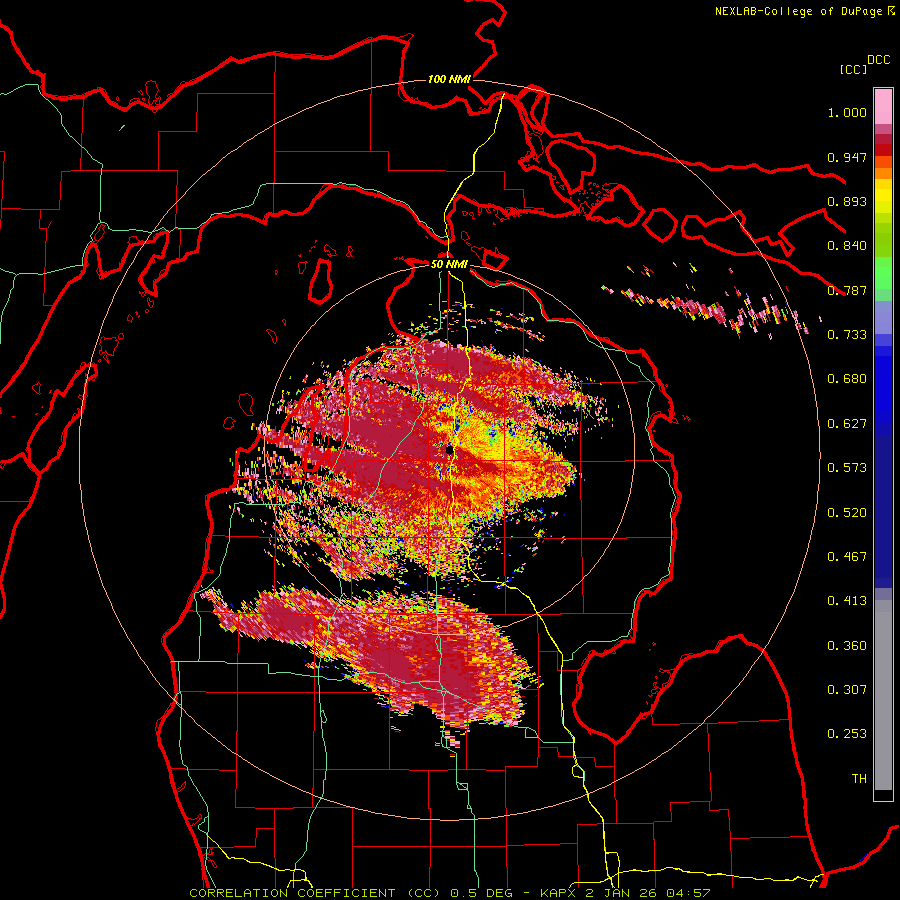Click the [CC] units label
Screen dimensions: 900x900
(853, 69)
